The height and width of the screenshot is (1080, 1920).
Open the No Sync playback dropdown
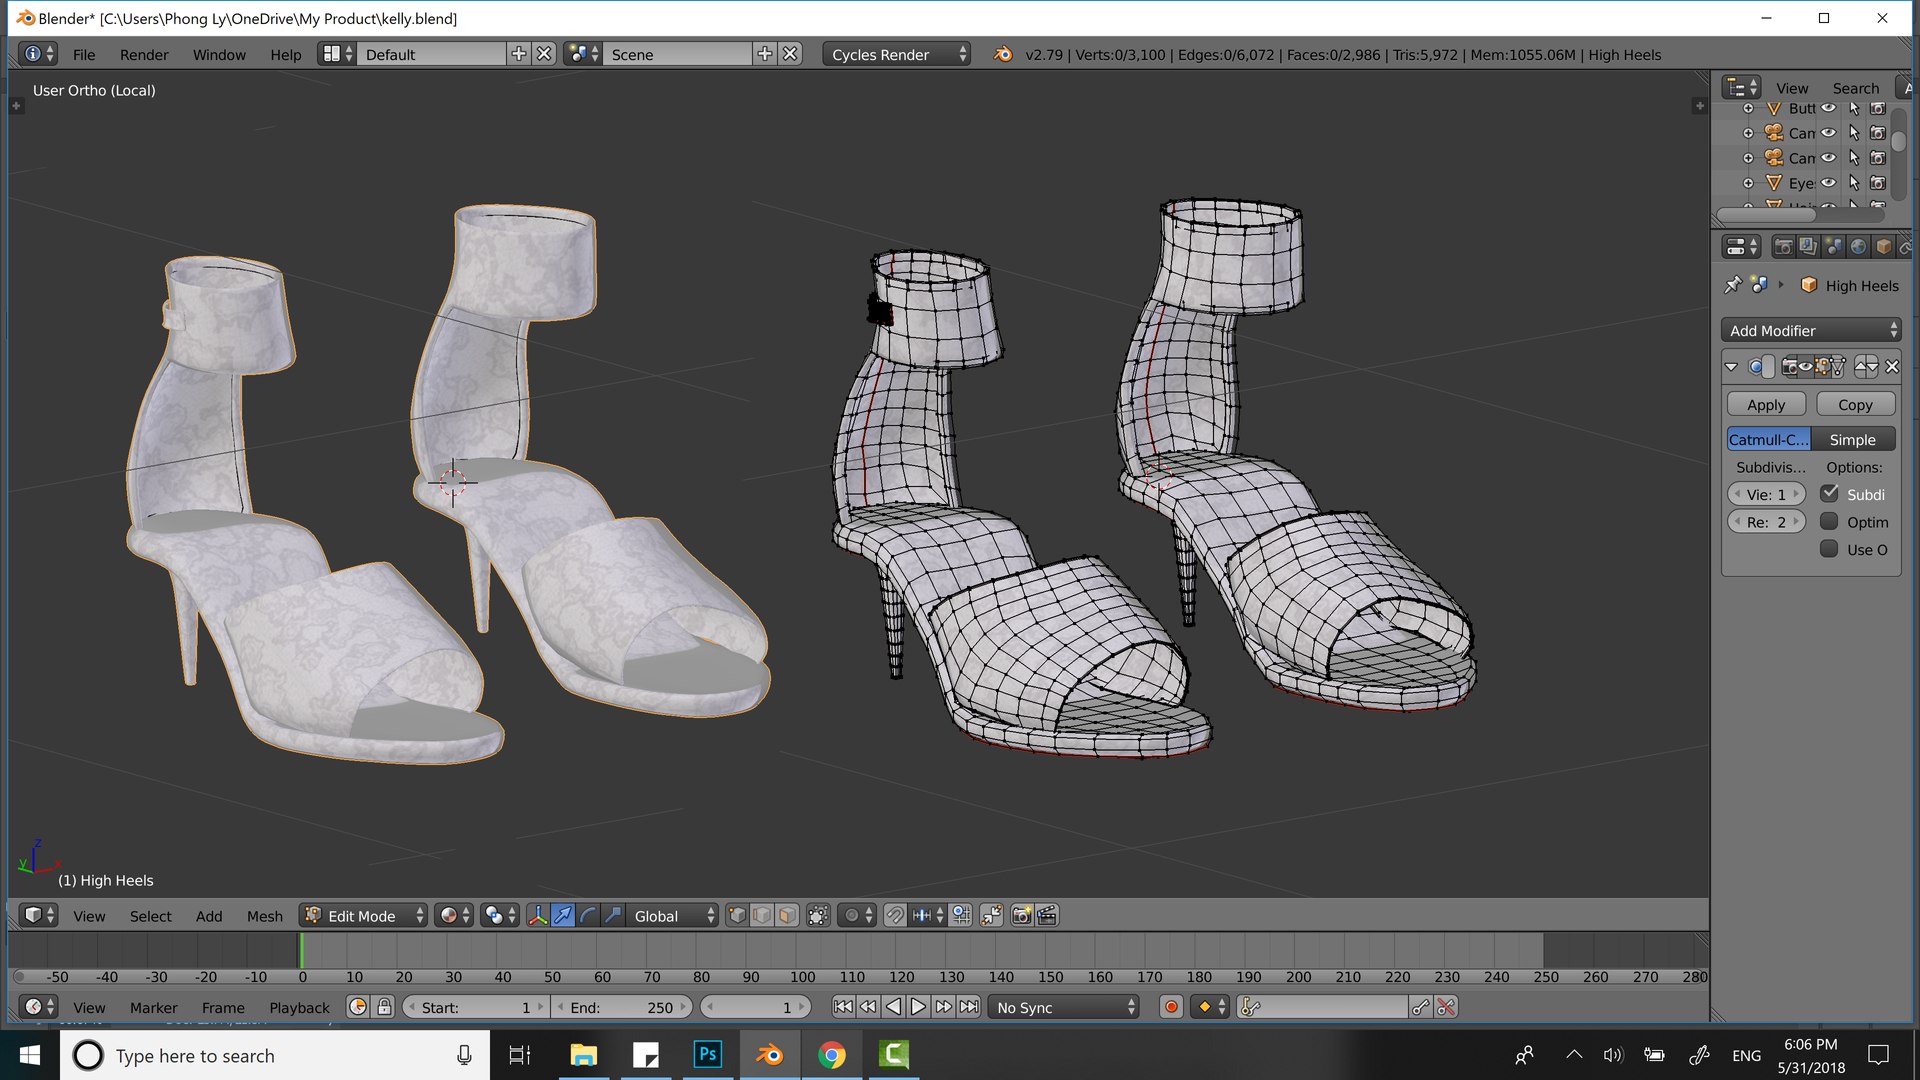click(x=1064, y=1007)
